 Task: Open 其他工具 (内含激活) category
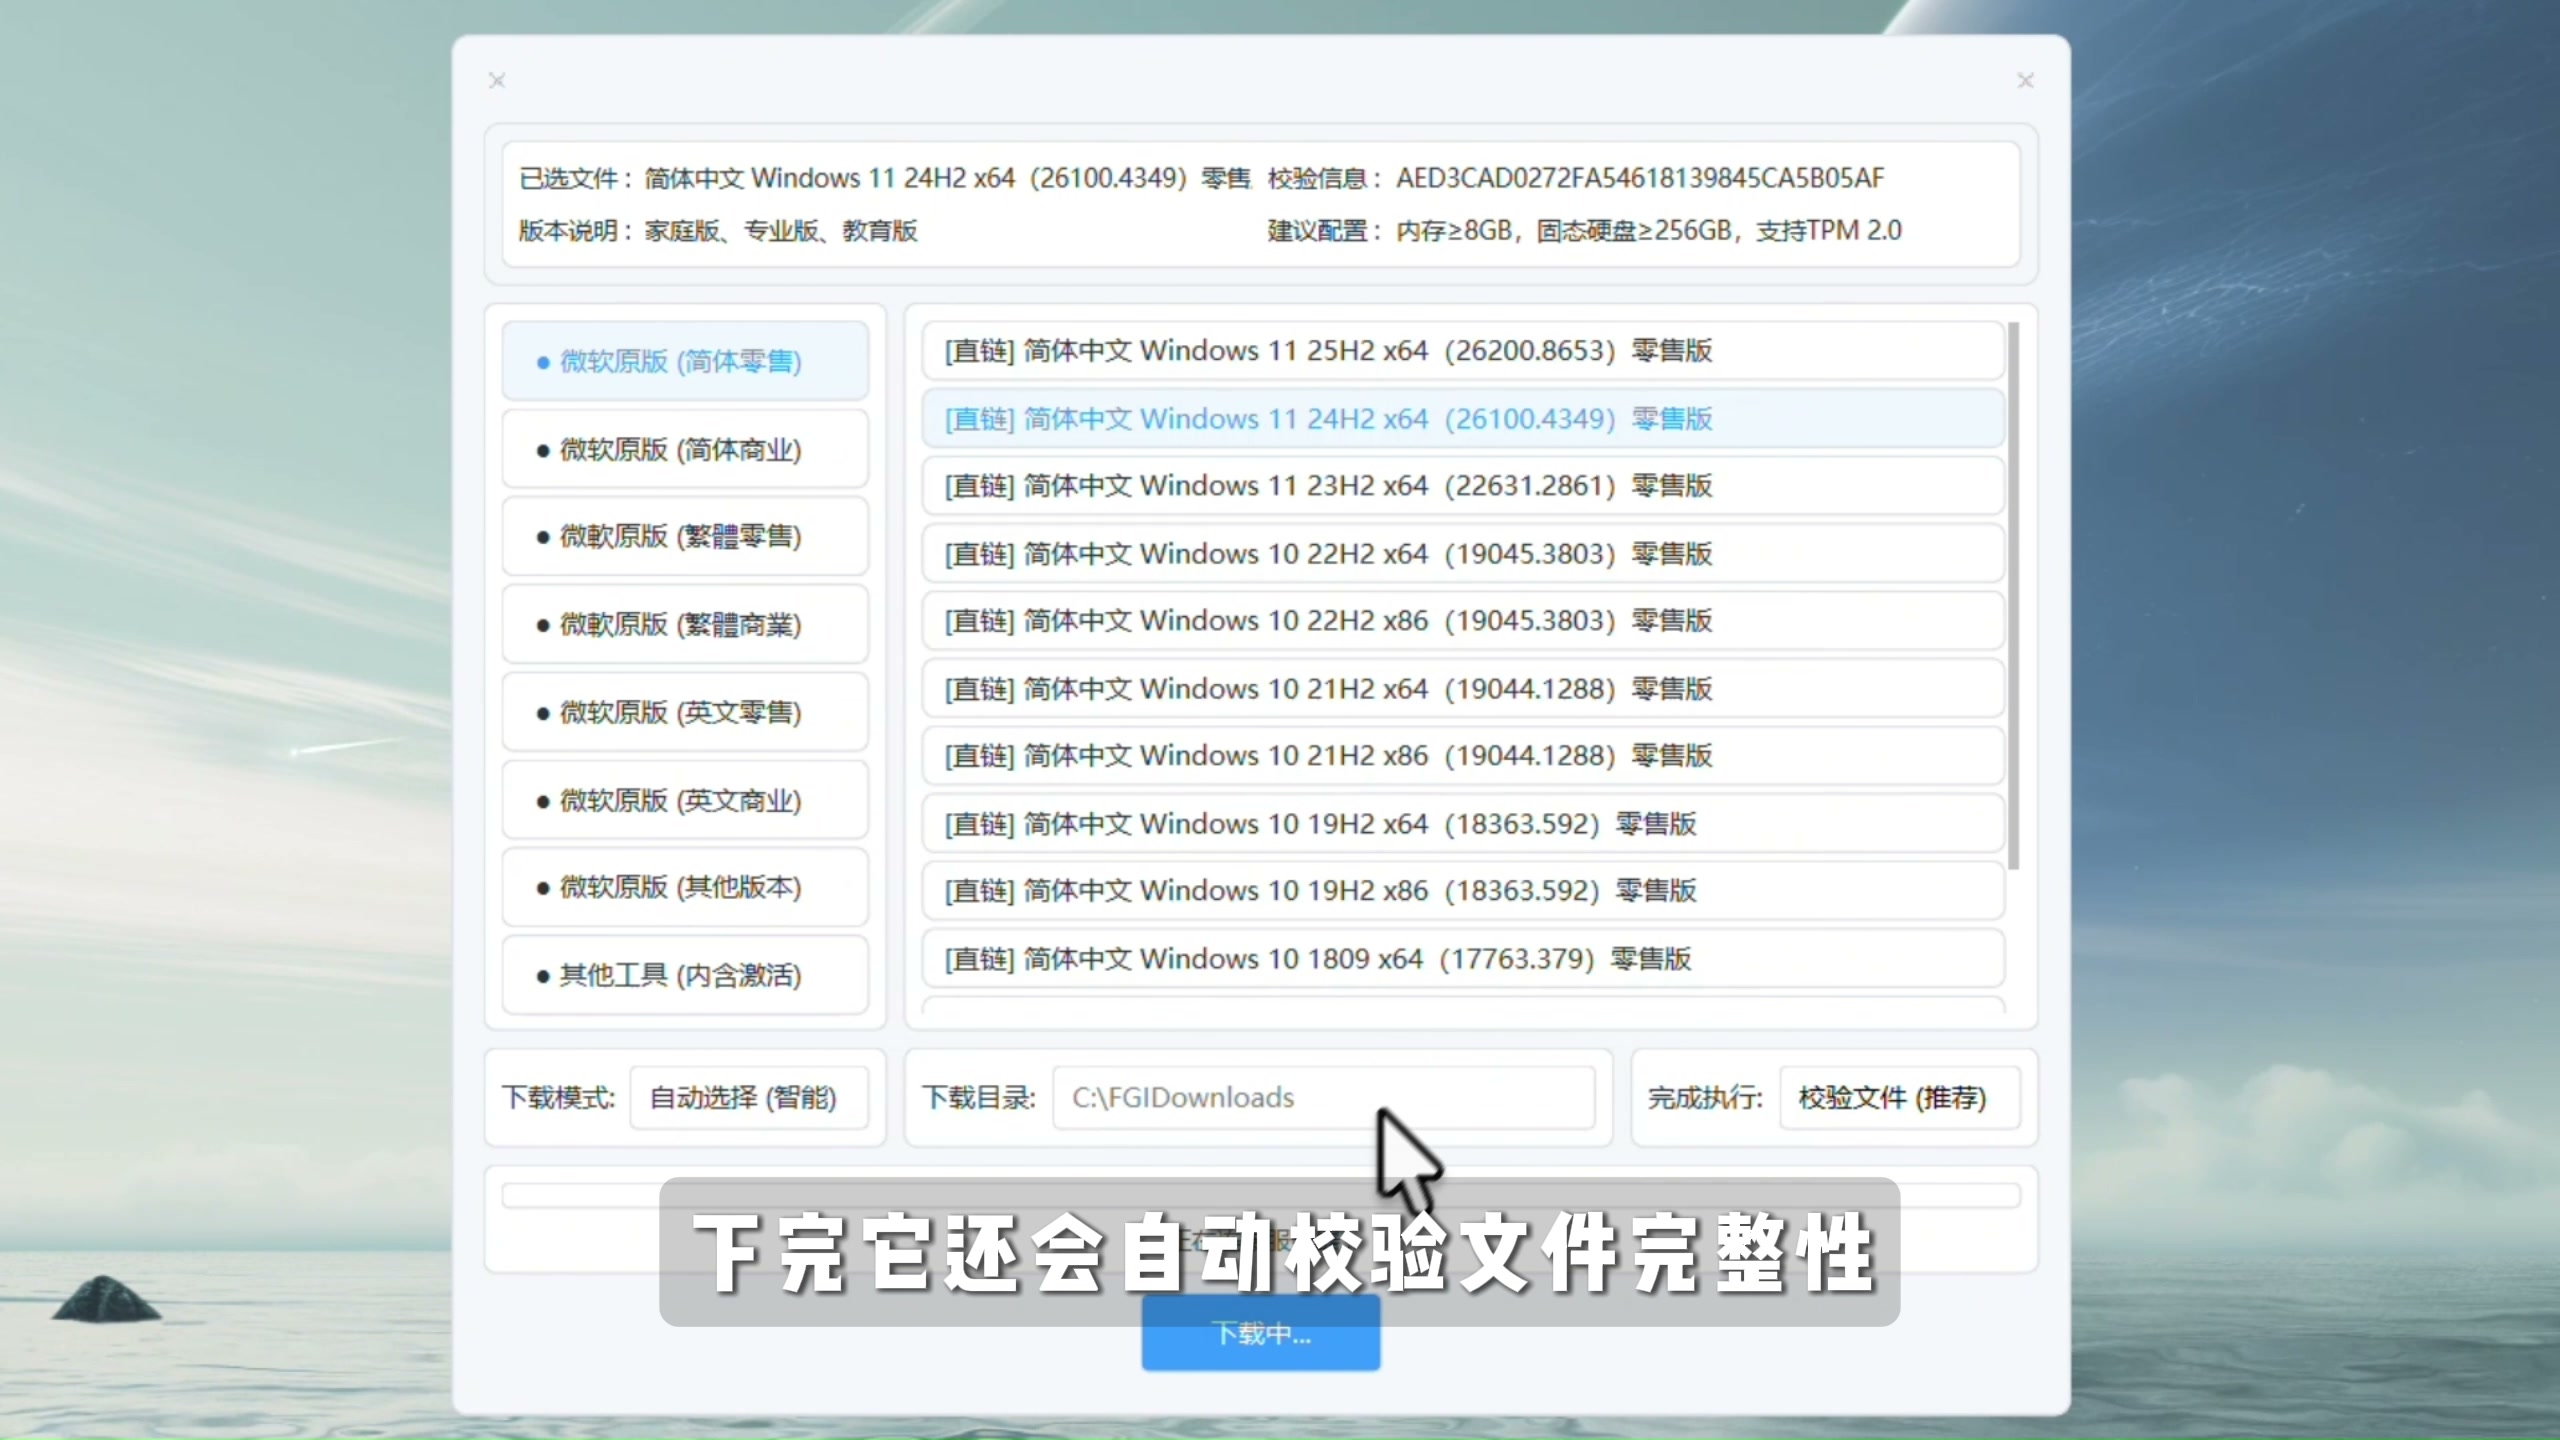(x=685, y=975)
